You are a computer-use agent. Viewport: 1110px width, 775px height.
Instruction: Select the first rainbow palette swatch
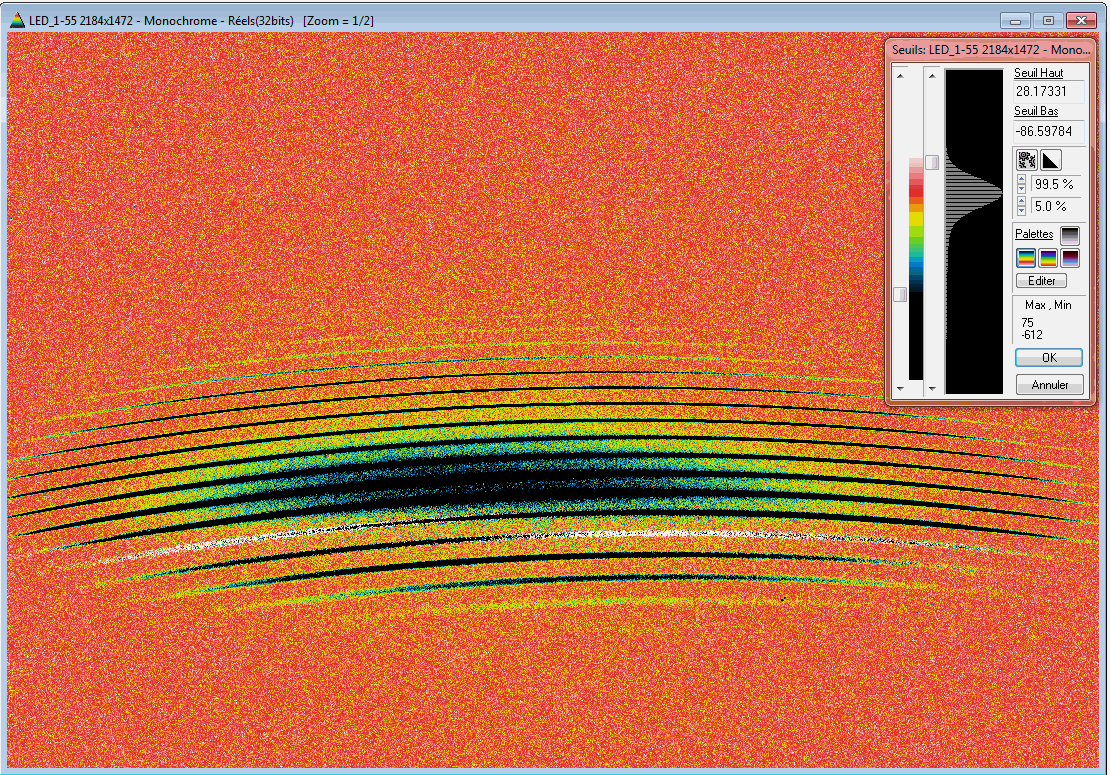(x=1026, y=258)
